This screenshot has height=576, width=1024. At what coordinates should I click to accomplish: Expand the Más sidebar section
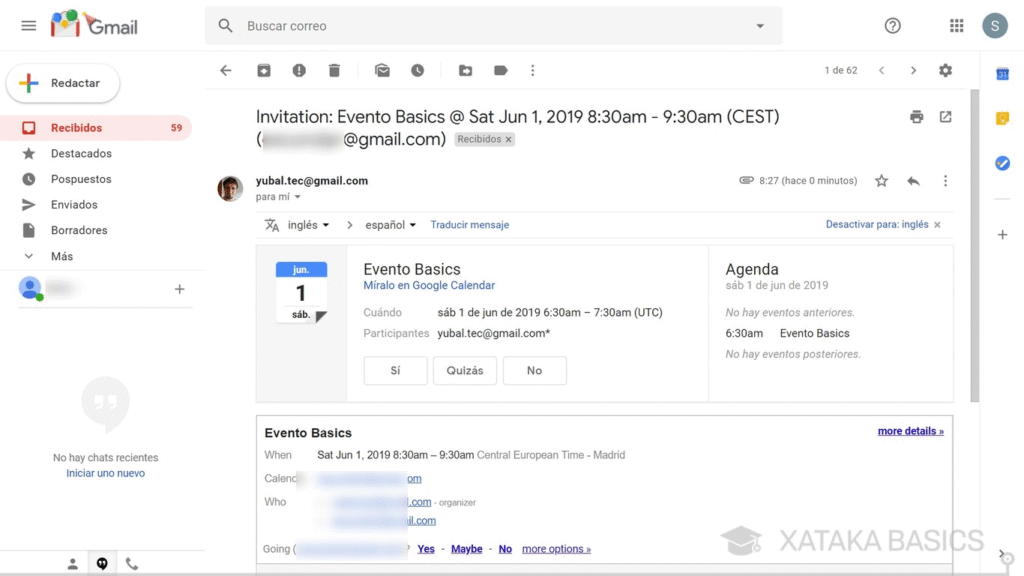[62, 256]
